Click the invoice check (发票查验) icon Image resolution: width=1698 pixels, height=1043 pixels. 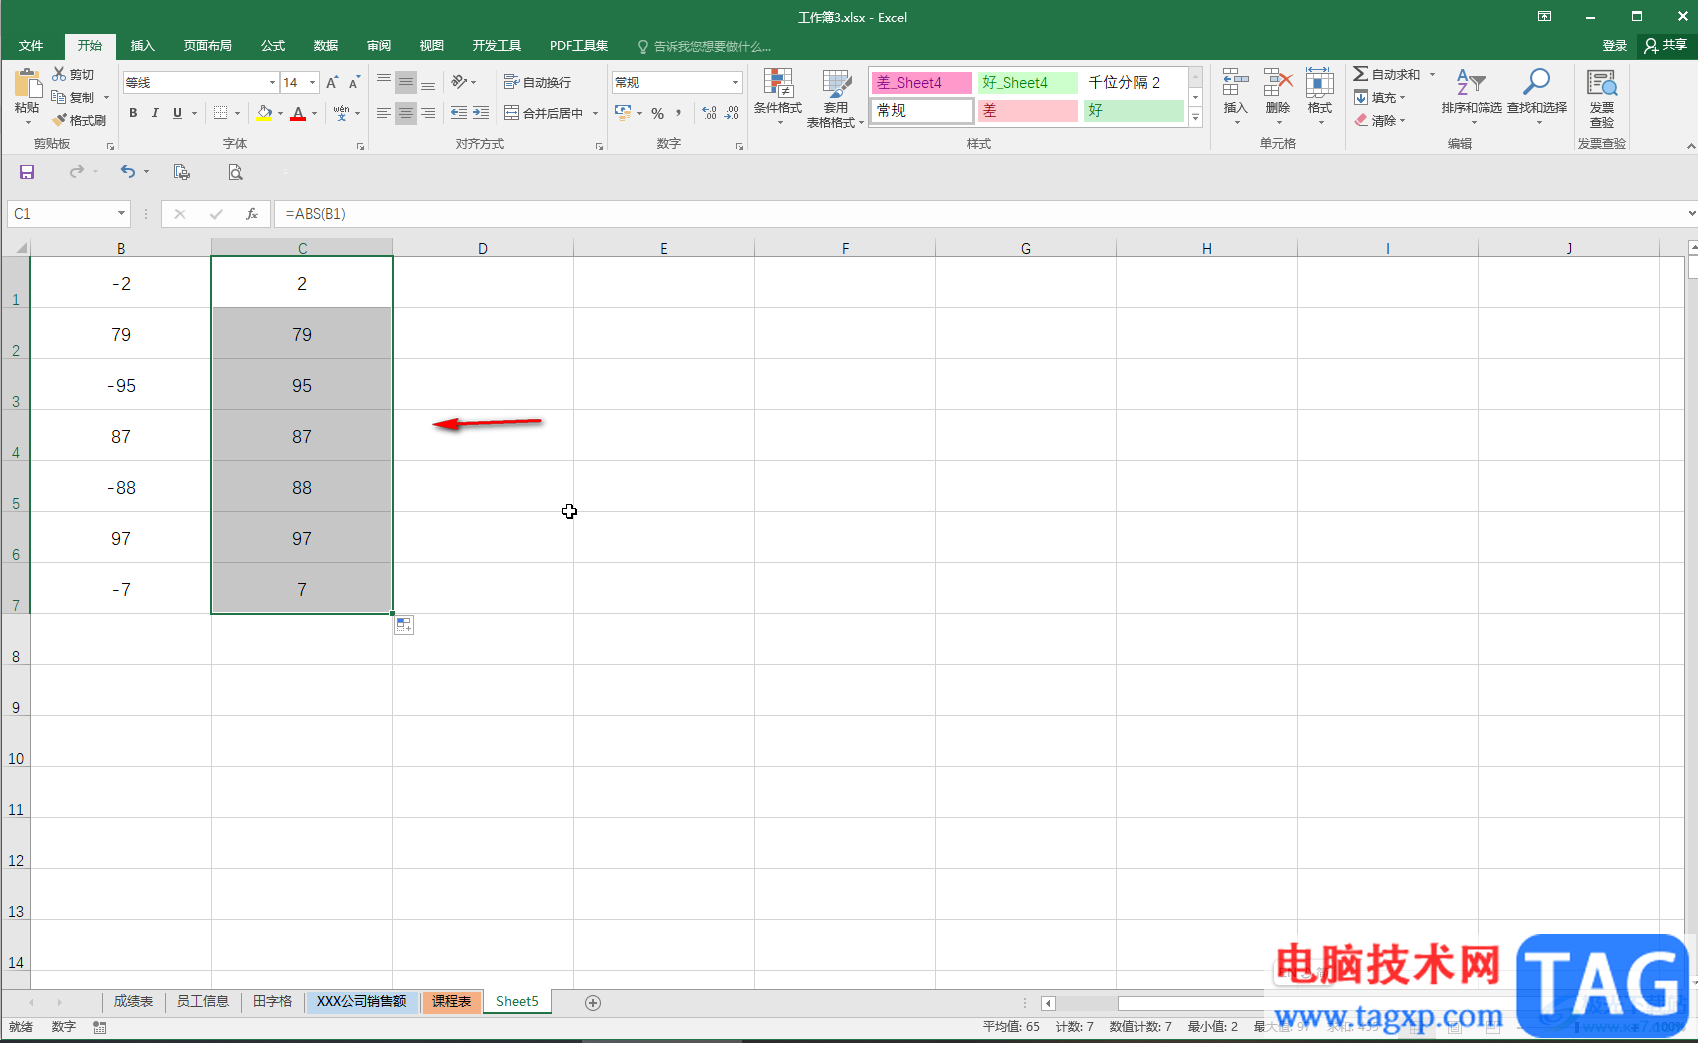click(x=1602, y=83)
